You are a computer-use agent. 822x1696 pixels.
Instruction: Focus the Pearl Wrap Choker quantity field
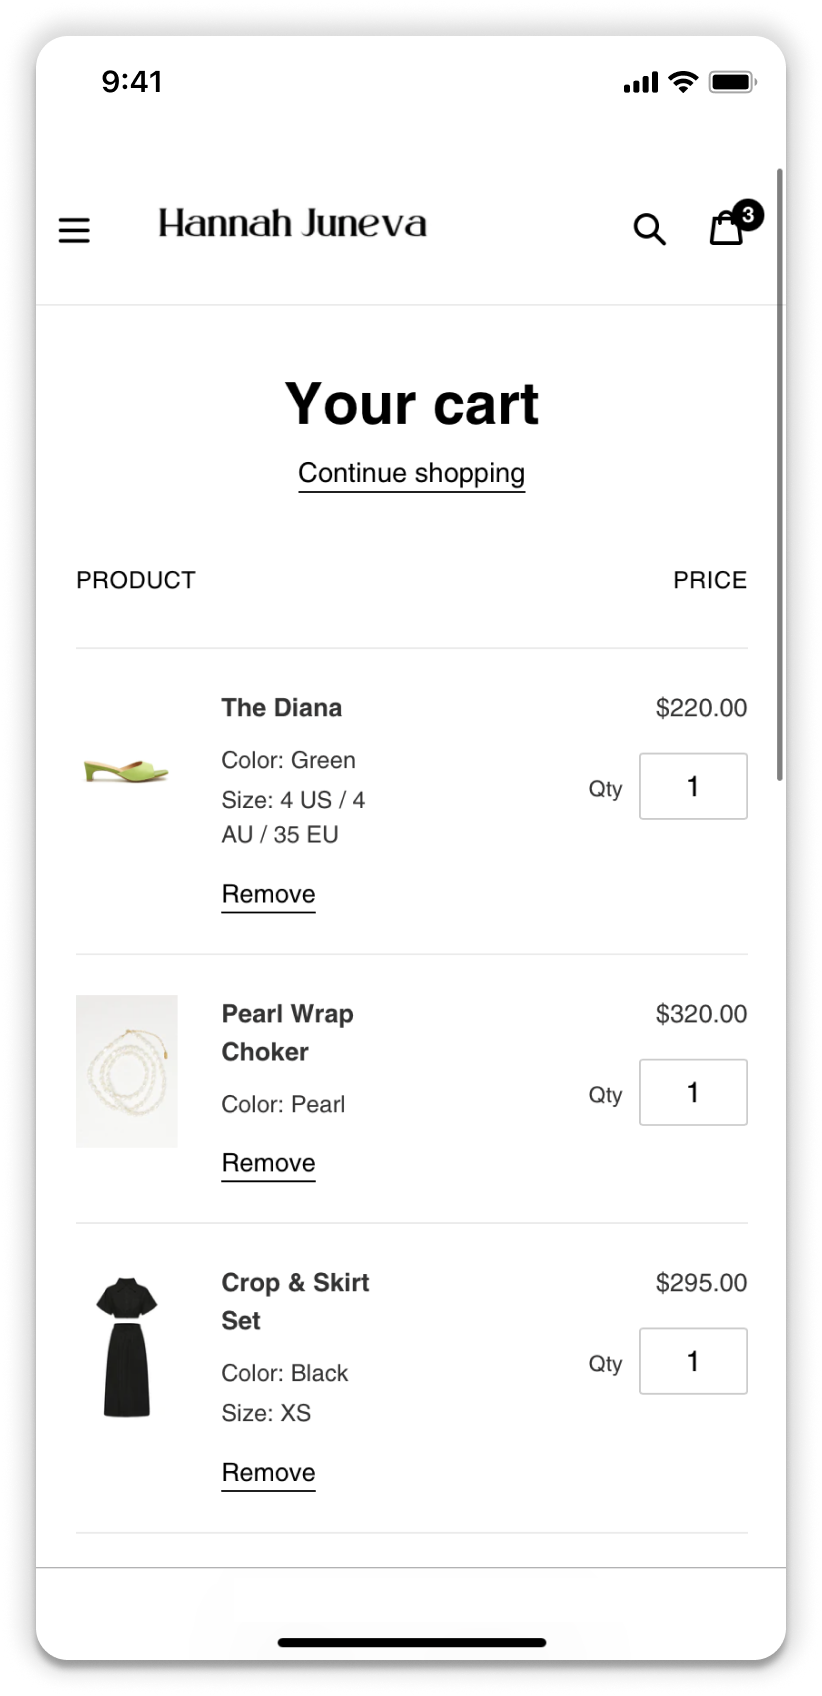click(x=693, y=1092)
